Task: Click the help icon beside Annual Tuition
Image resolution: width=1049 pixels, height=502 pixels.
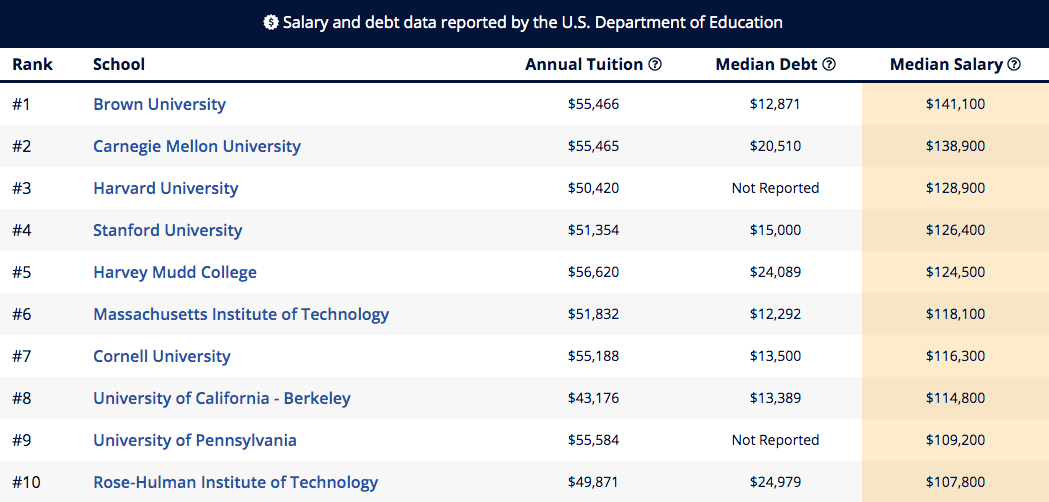Action: point(655,64)
